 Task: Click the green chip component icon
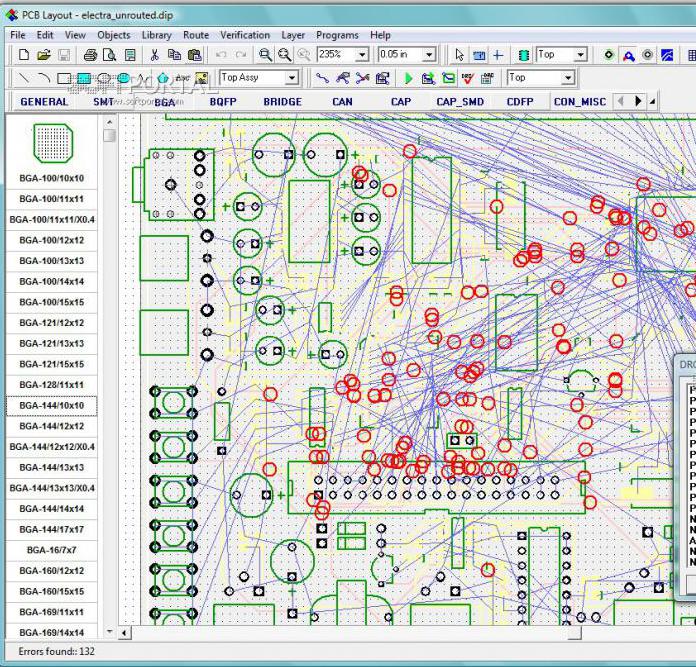(x=524, y=55)
